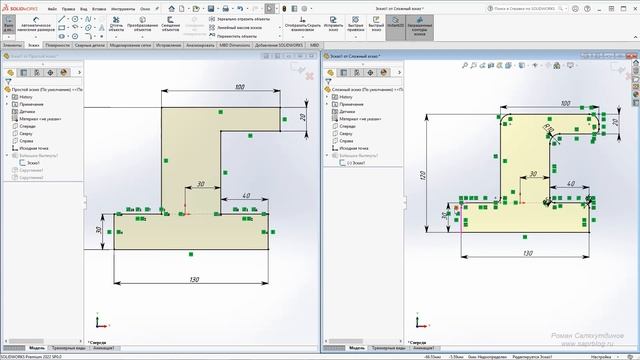Collapse the ribbon with the chevron arrow

636,37
